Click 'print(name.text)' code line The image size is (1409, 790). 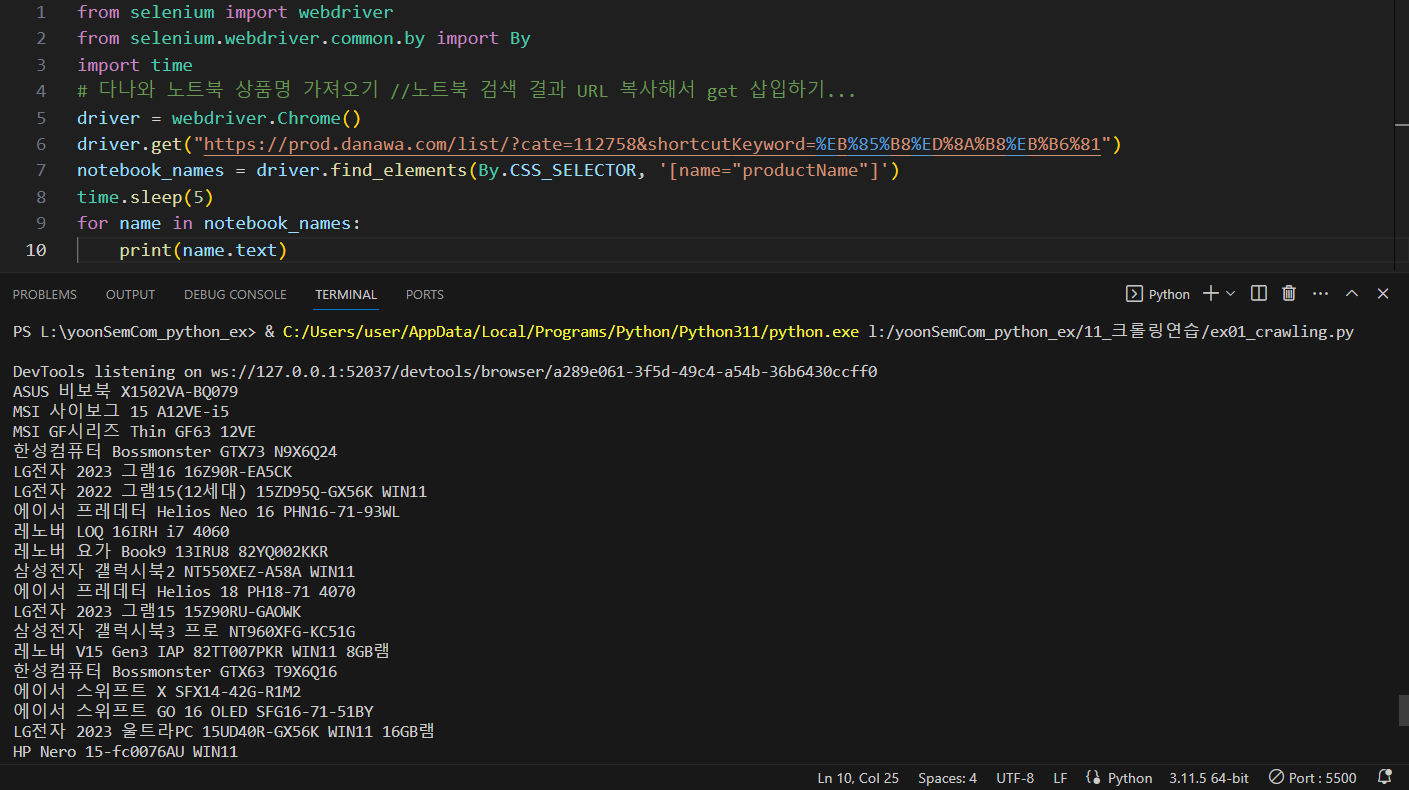click(x=203, y=250)
